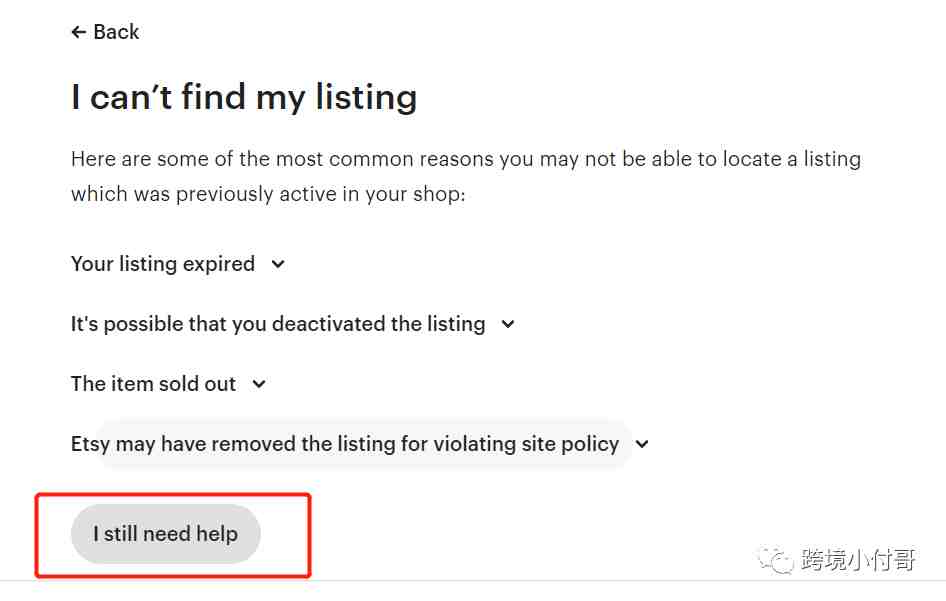Click the 跨境小付哥 watermark text

(x=859, y=560)
